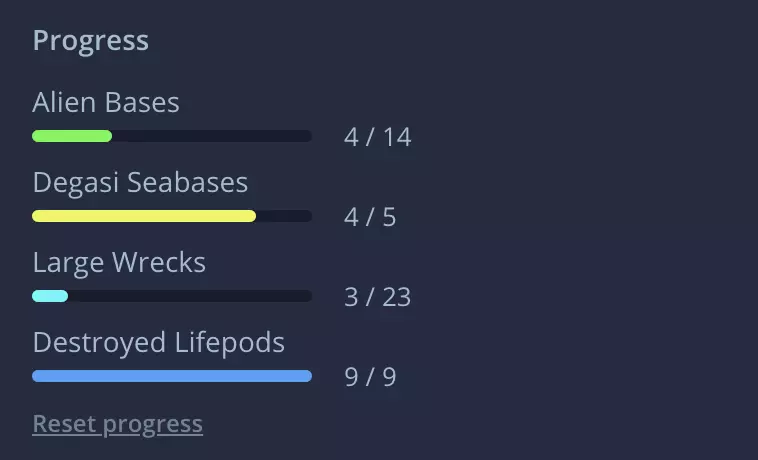Viewport: 758px width, 460px height.
Task: Click the 4 / 5 Degasi Seabases count
Action: [x=370, y=217]
